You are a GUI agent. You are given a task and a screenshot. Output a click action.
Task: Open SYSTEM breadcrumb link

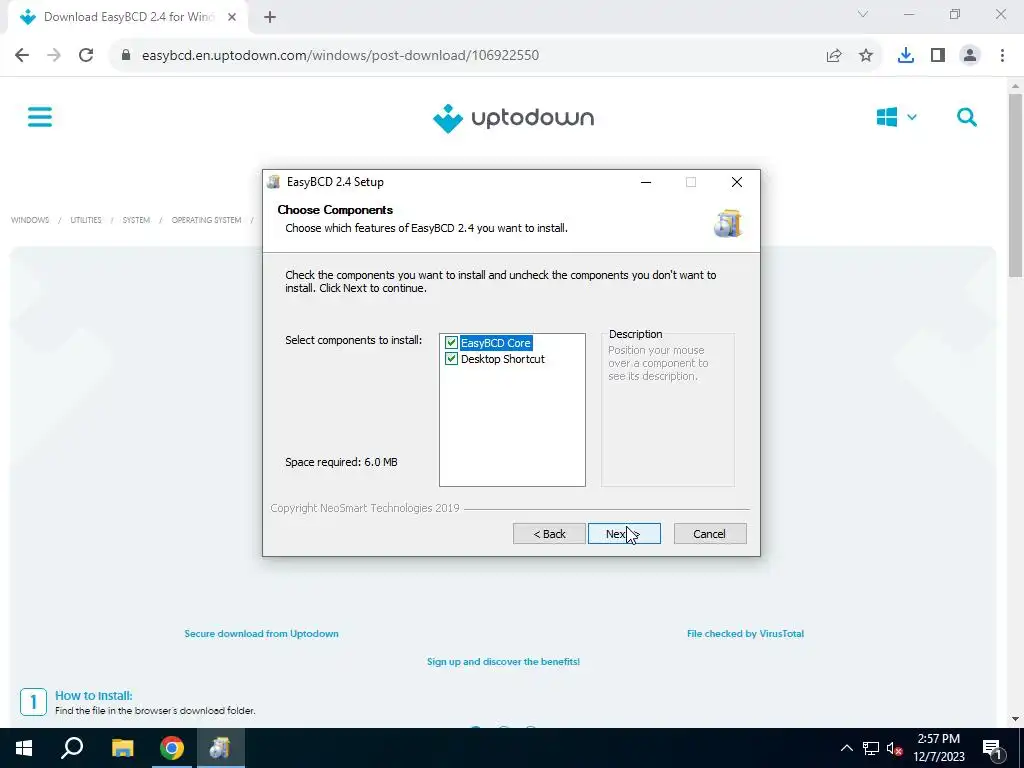click(136, 220)
